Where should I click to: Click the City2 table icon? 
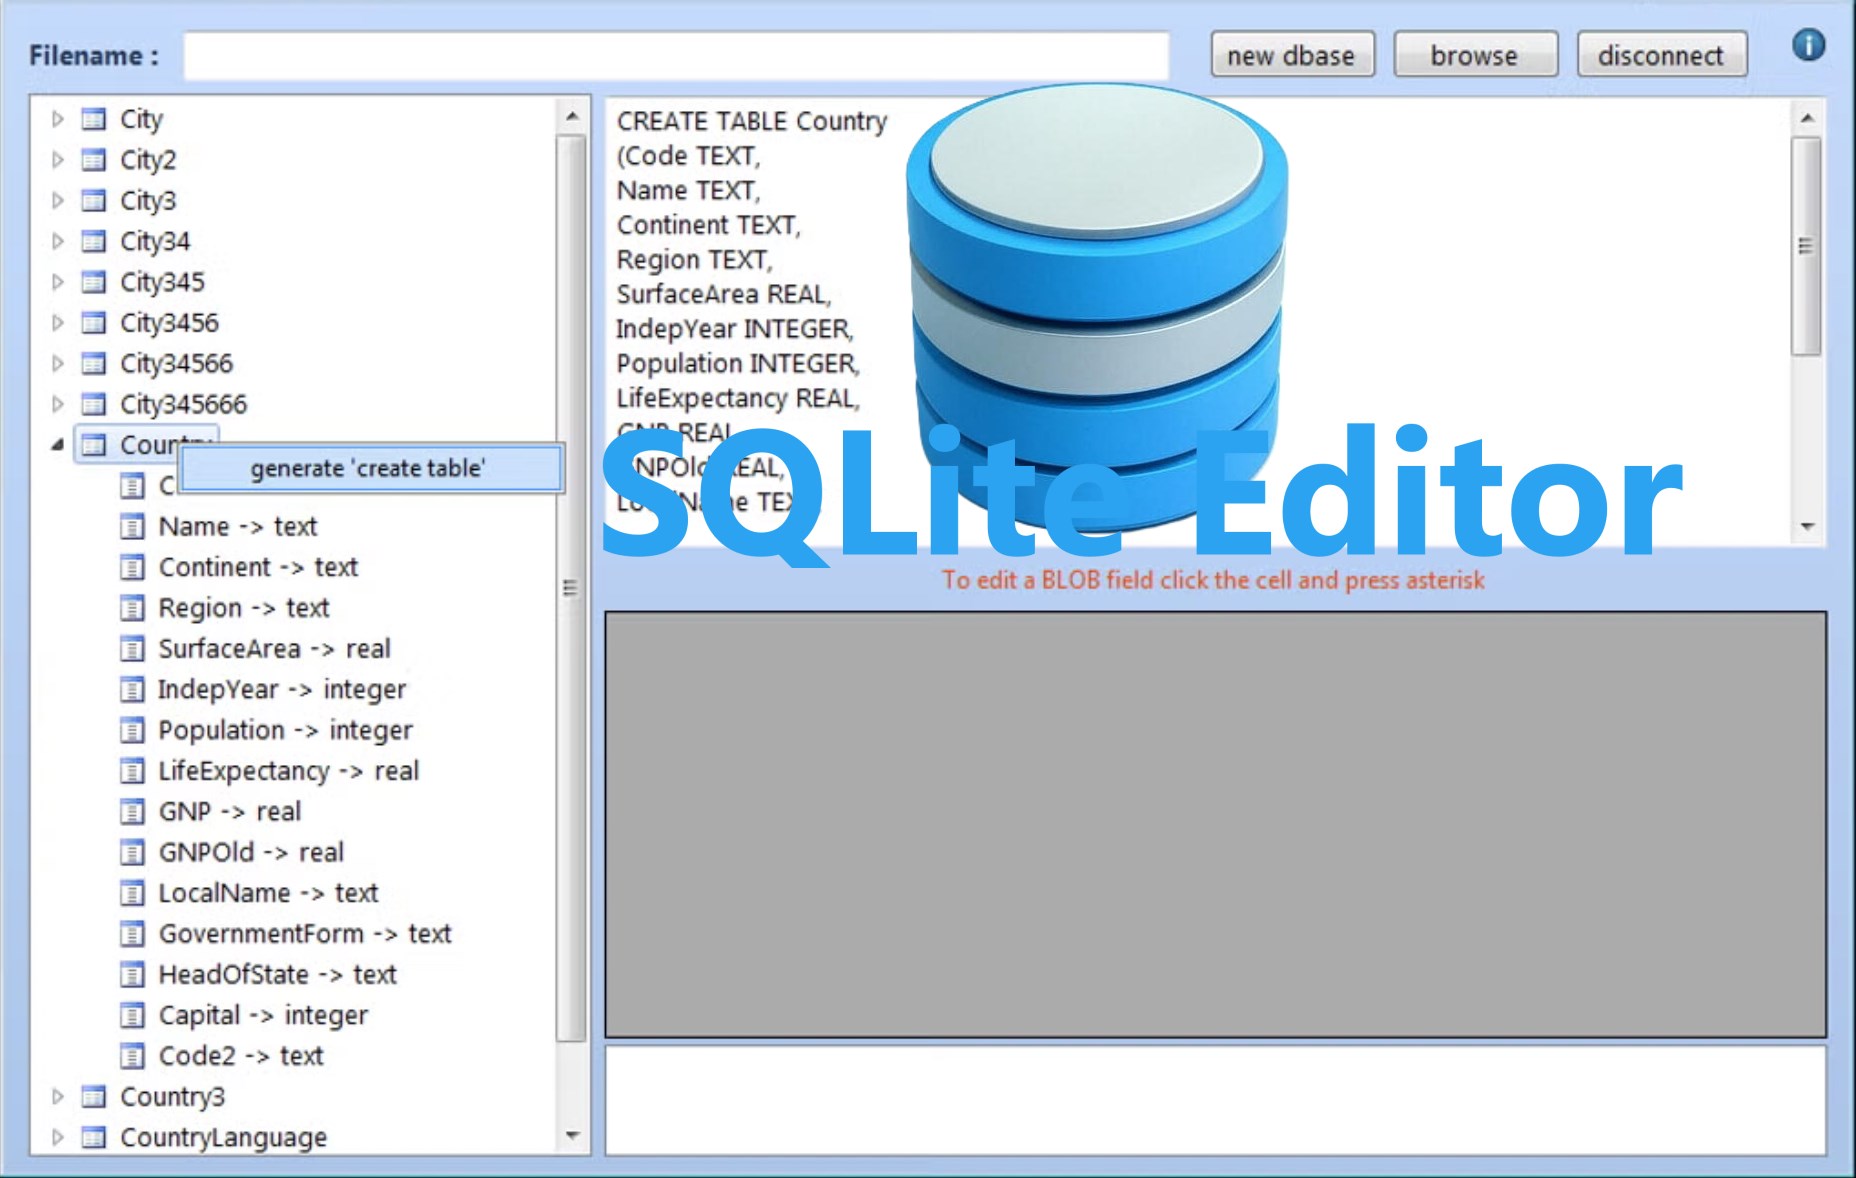point(93,160)
